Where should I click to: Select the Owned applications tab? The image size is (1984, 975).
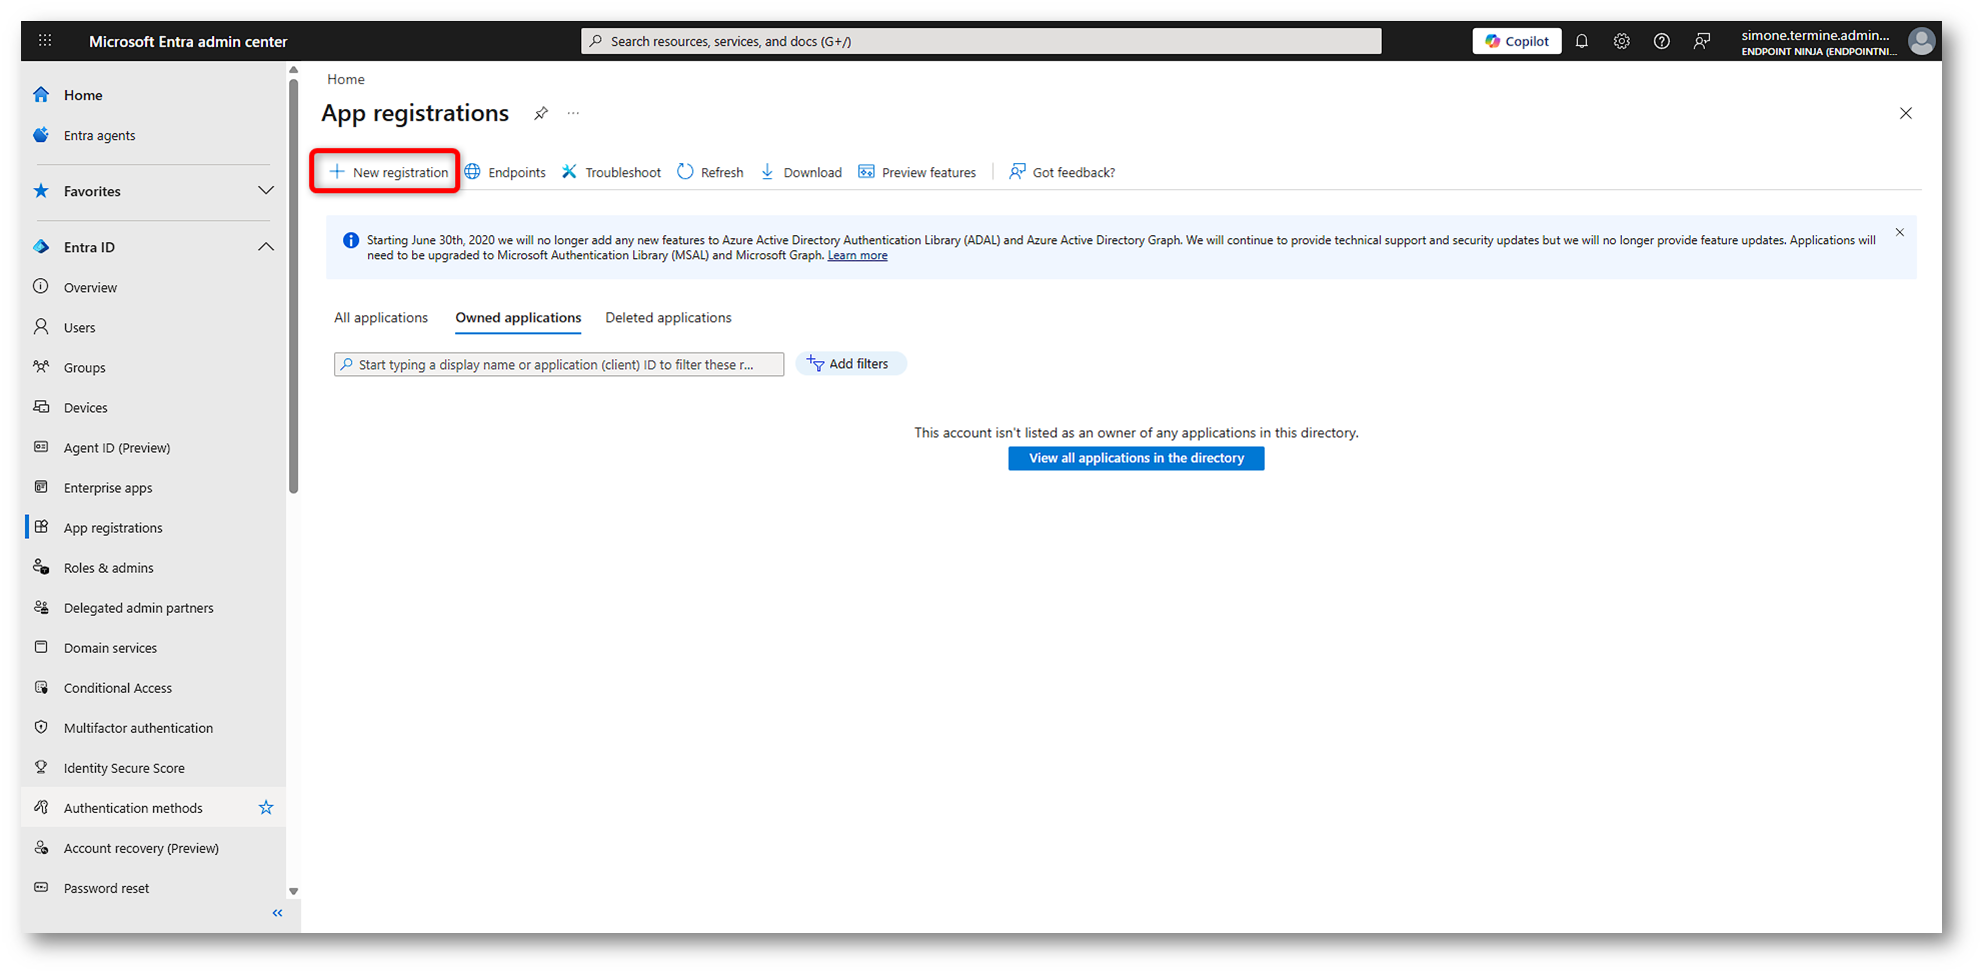518,318
